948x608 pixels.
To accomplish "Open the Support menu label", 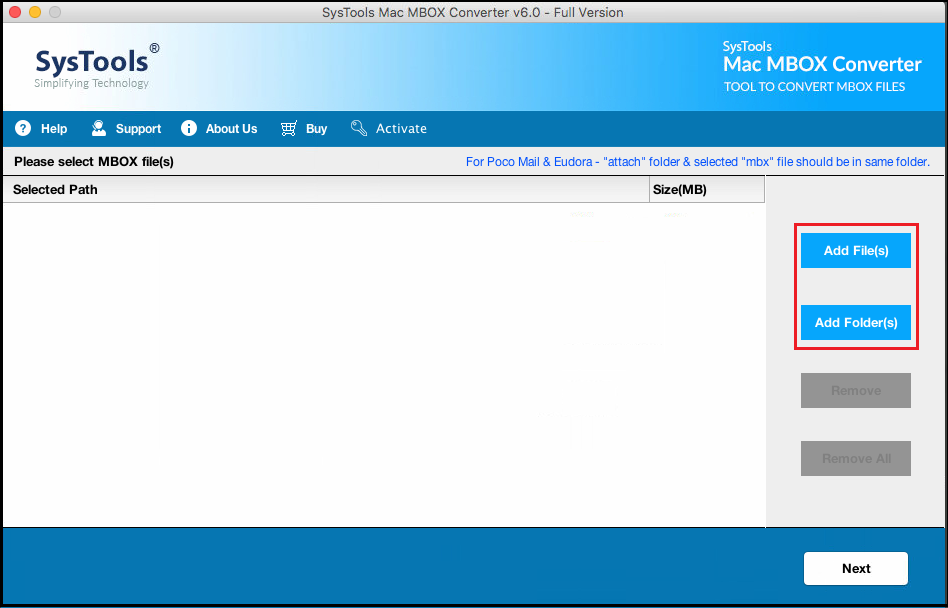I will (138, 129).
